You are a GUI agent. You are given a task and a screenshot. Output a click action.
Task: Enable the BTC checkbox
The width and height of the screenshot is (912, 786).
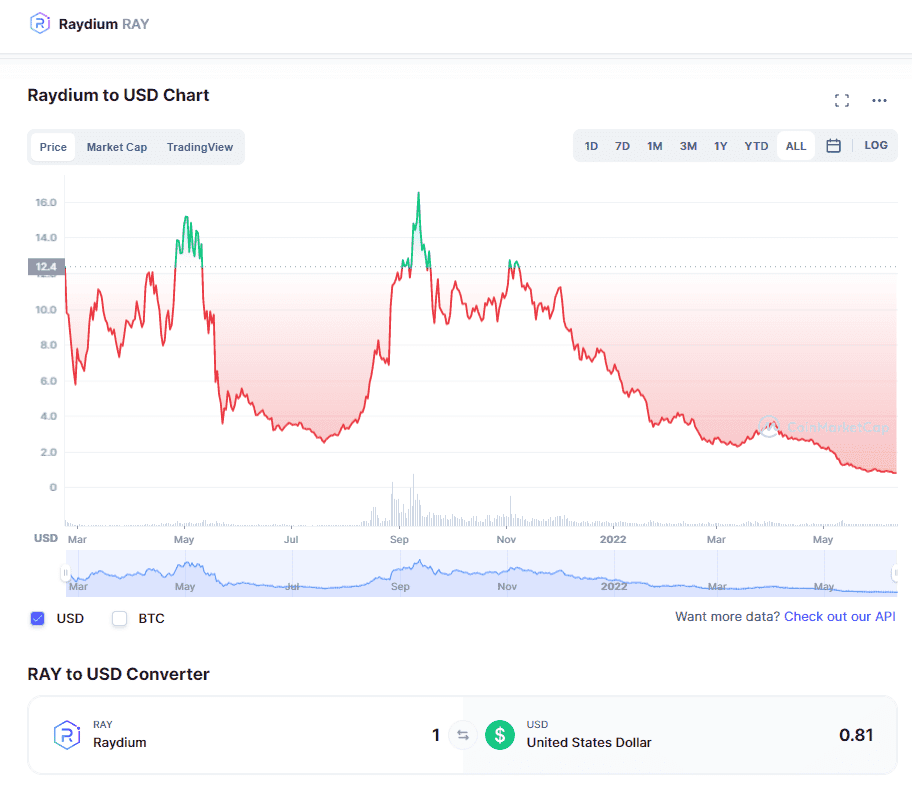click(x=120, y=618)
